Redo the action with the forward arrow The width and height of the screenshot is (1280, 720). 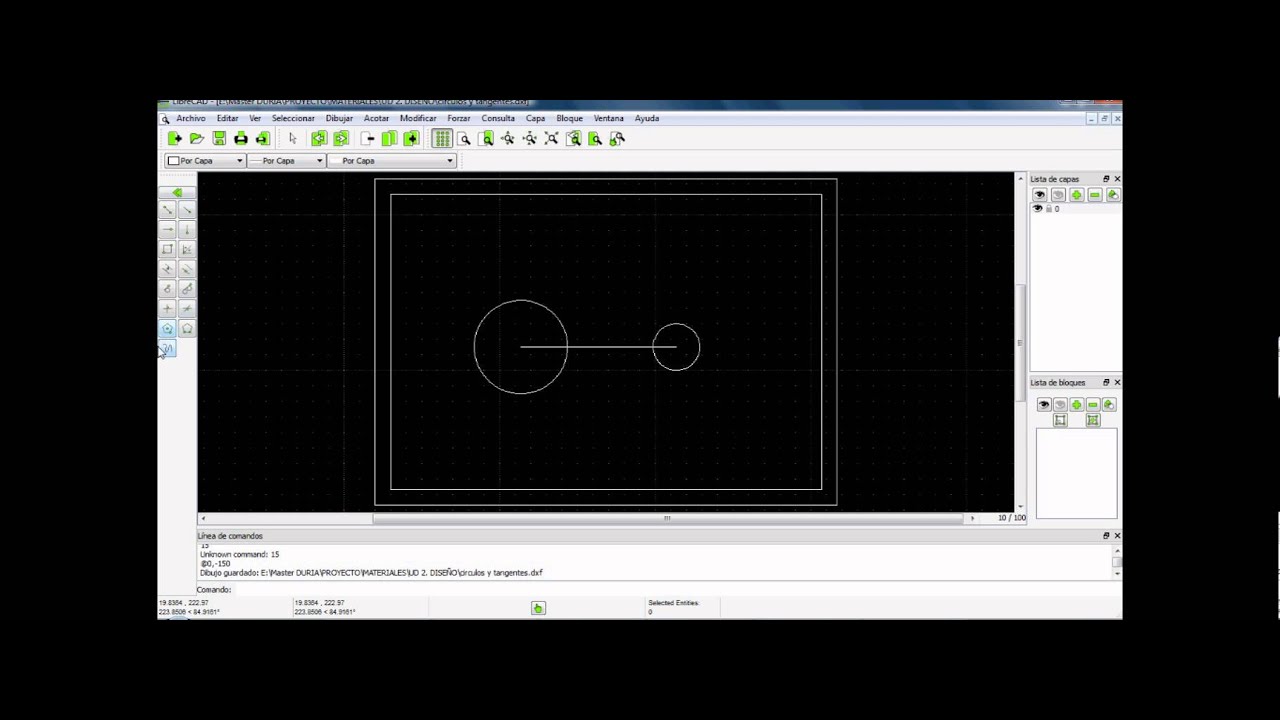point(341,139)
